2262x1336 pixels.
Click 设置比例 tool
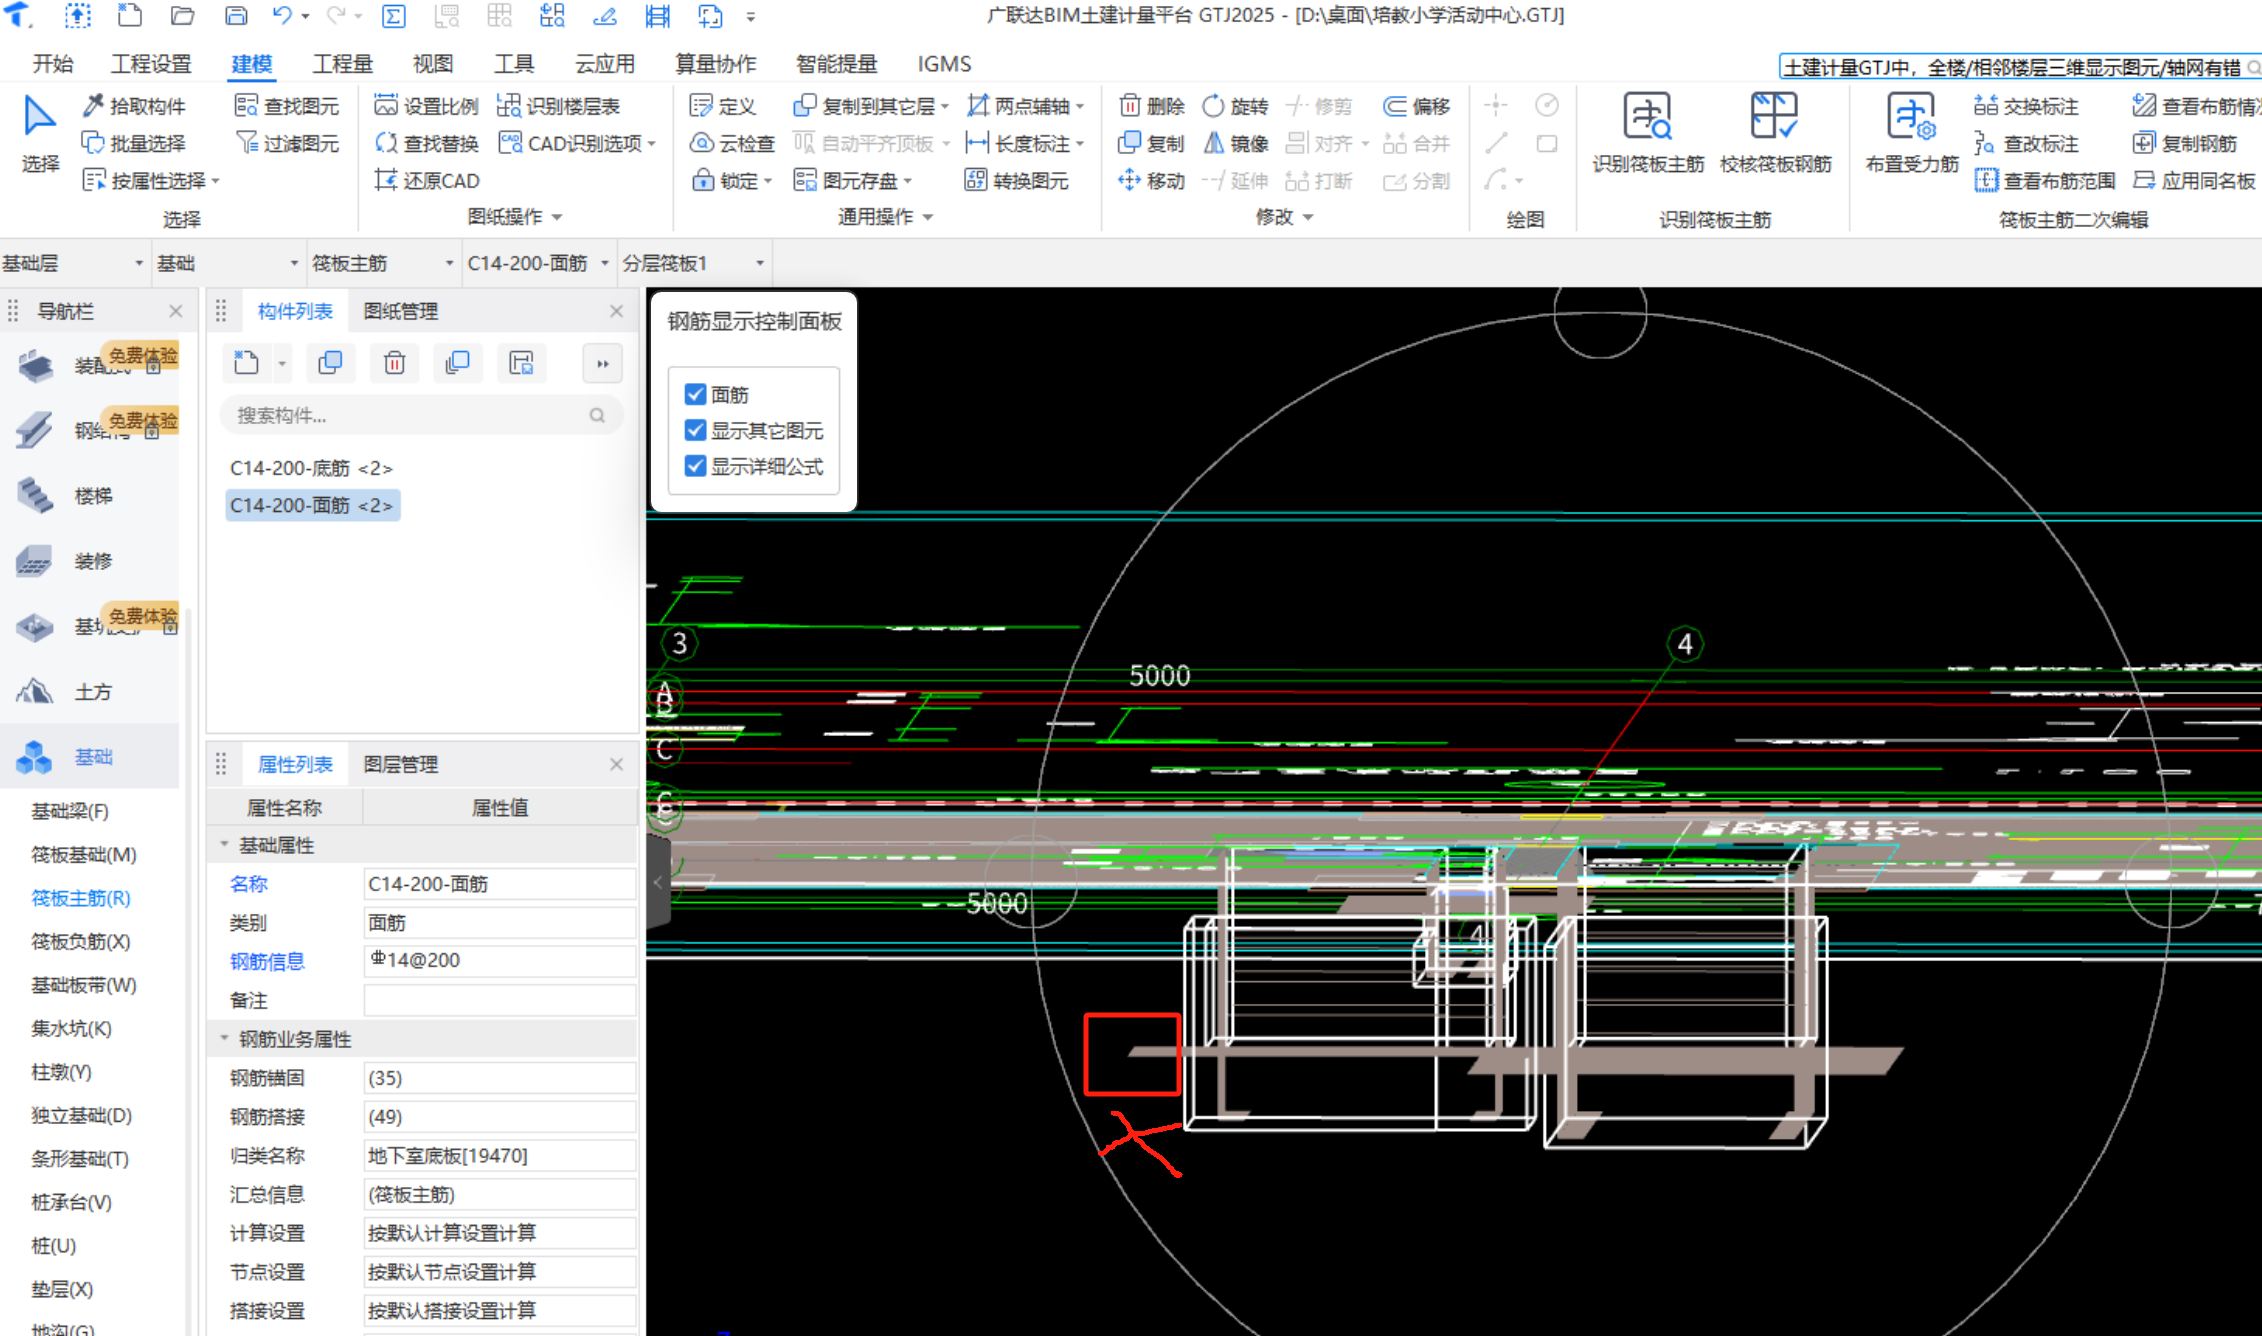point(427,106)
